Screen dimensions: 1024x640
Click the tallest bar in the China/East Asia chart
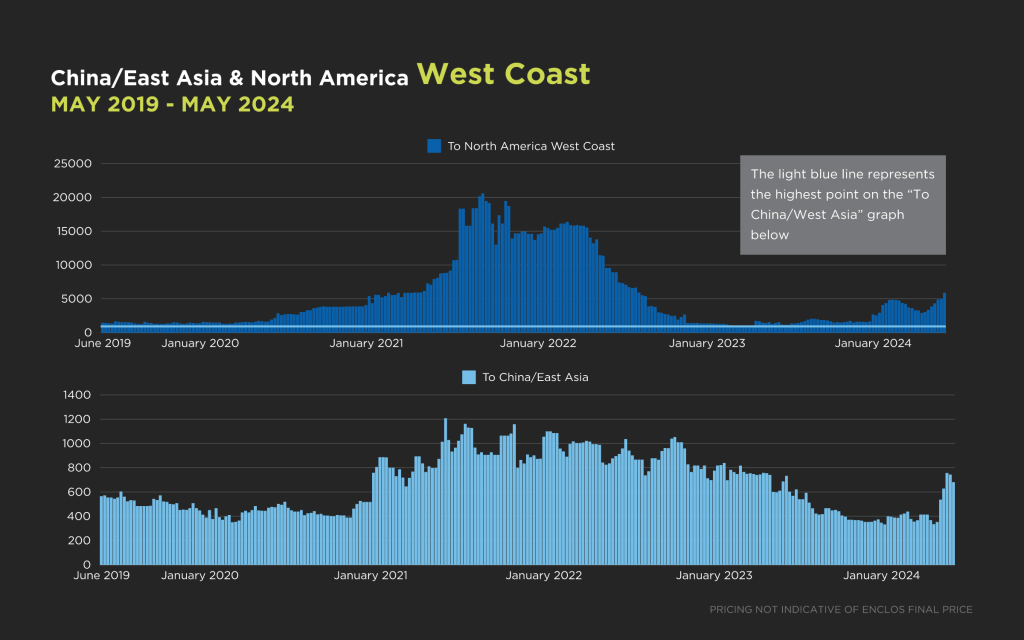pyautogui.click(x=445, y=490)
